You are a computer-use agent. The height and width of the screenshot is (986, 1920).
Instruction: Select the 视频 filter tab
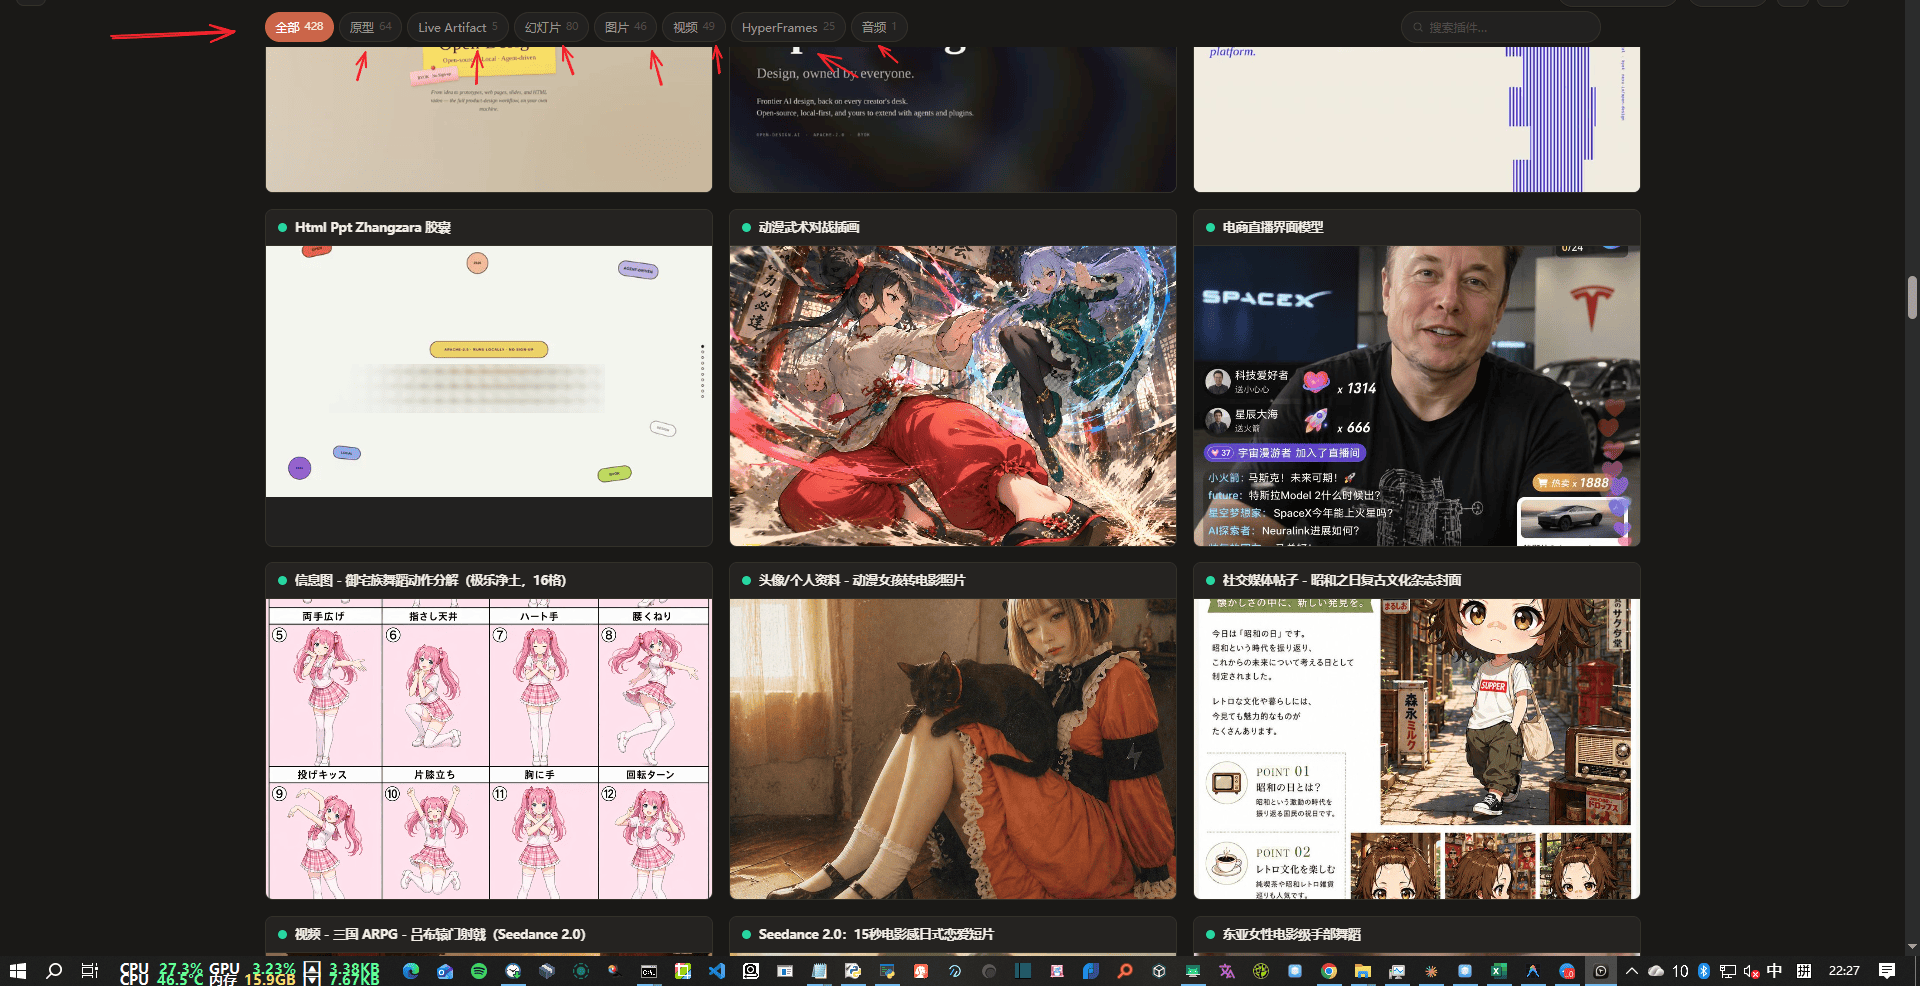click(x=694, y=27)
